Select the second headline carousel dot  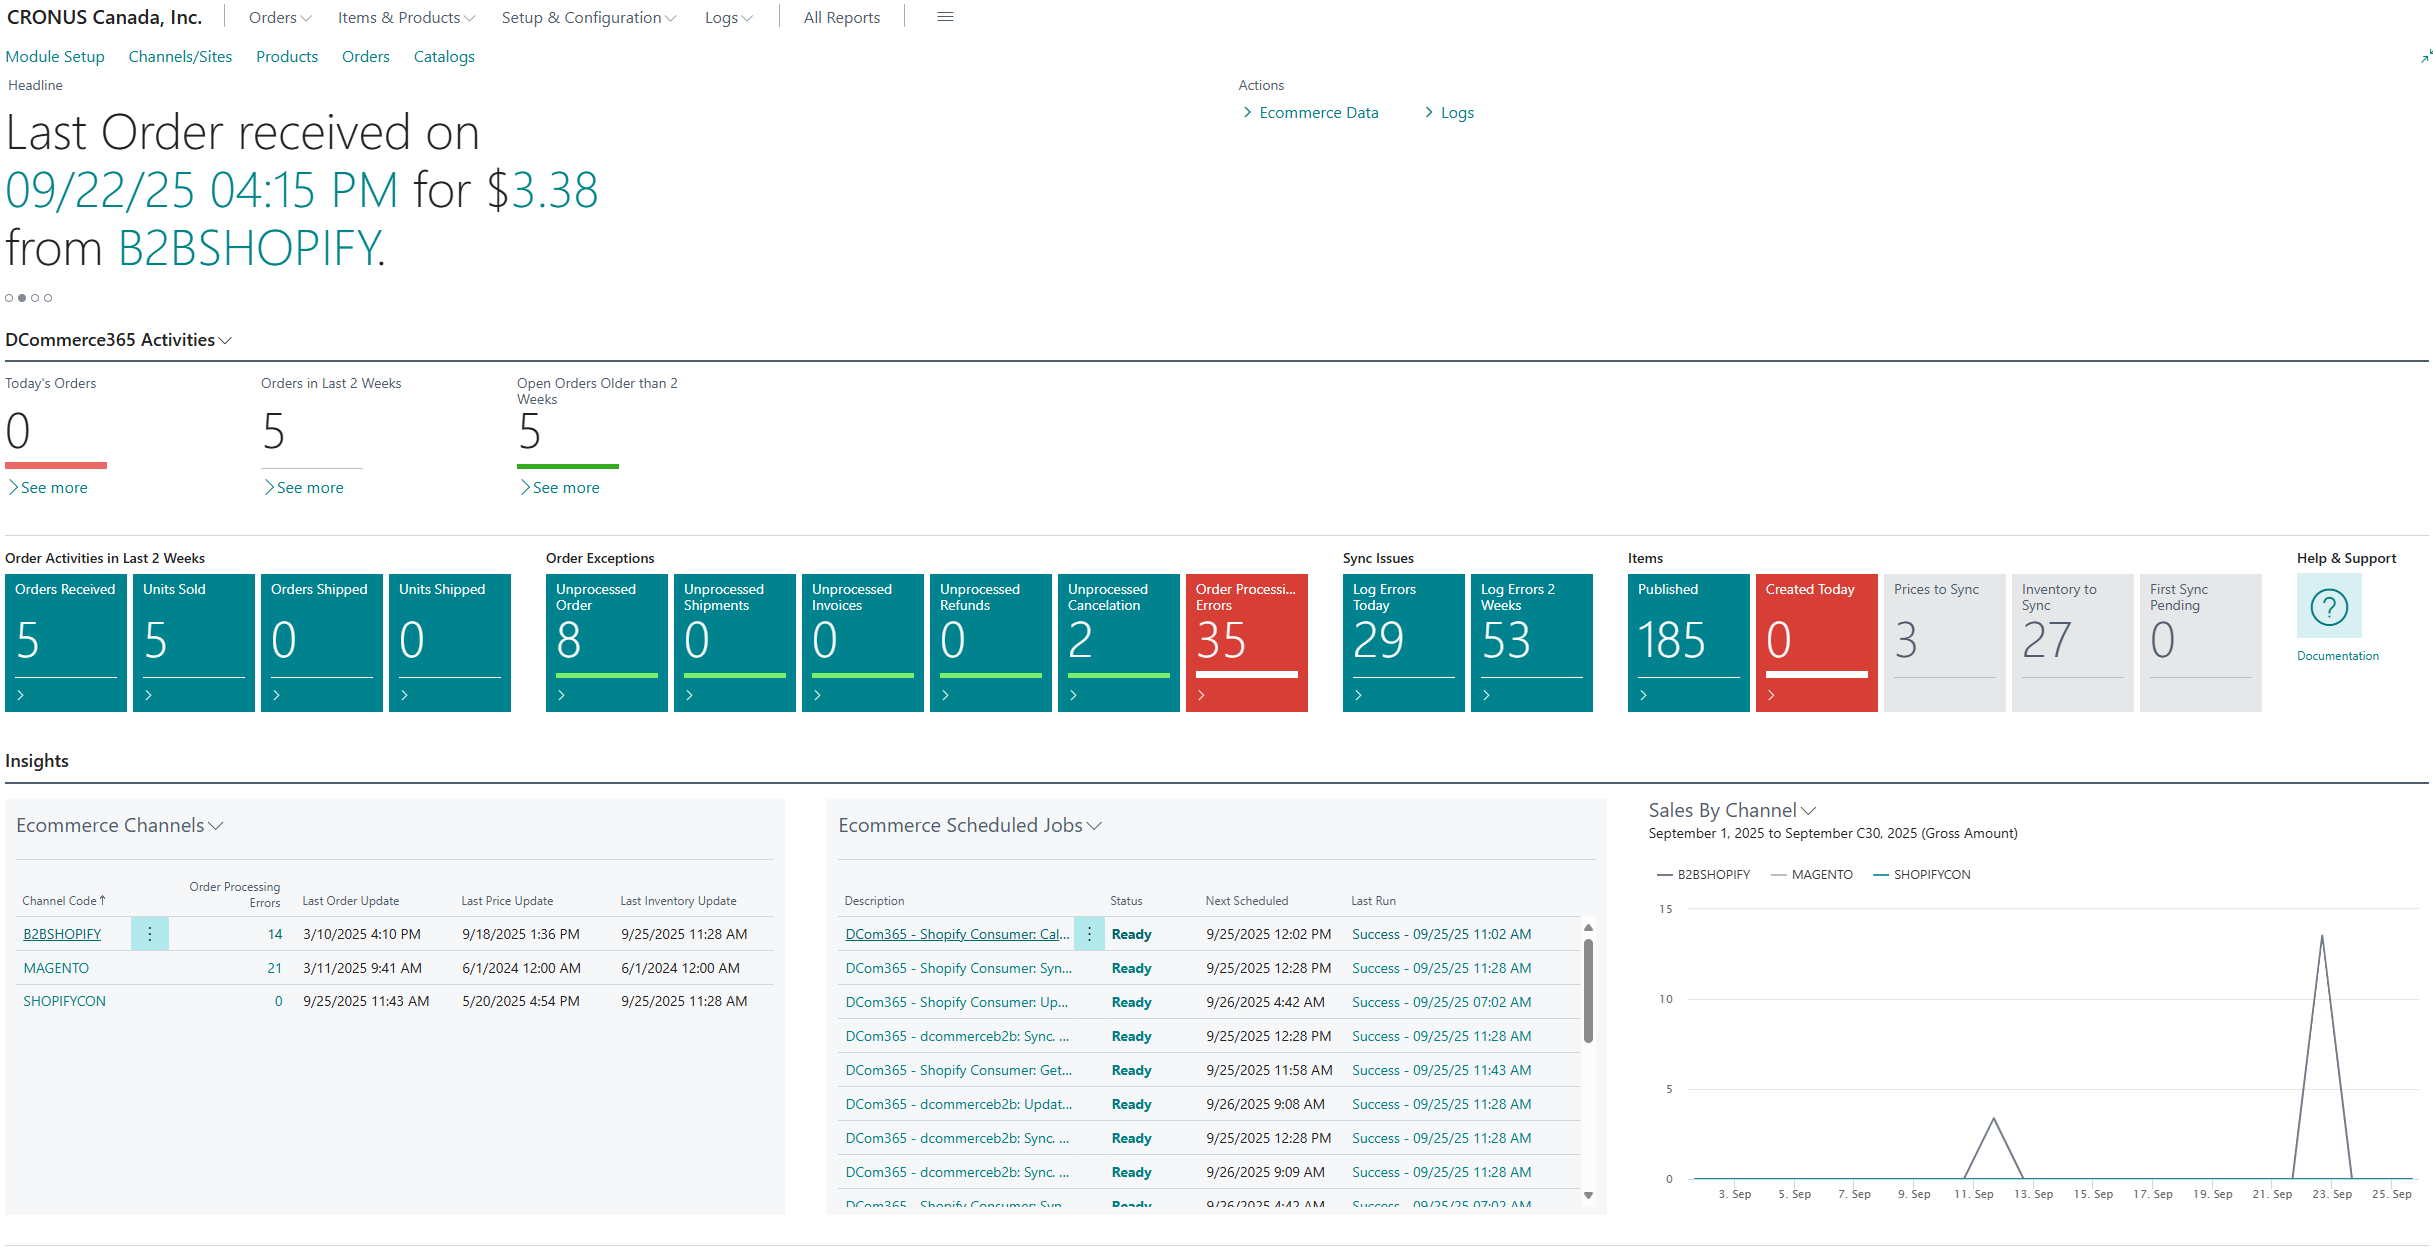22,298
